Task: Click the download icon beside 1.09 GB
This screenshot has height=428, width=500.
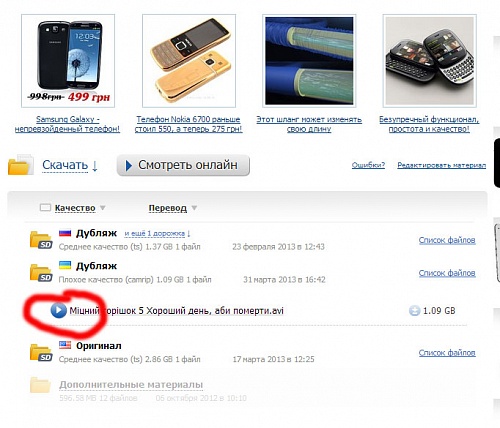Action: [414, 311]
